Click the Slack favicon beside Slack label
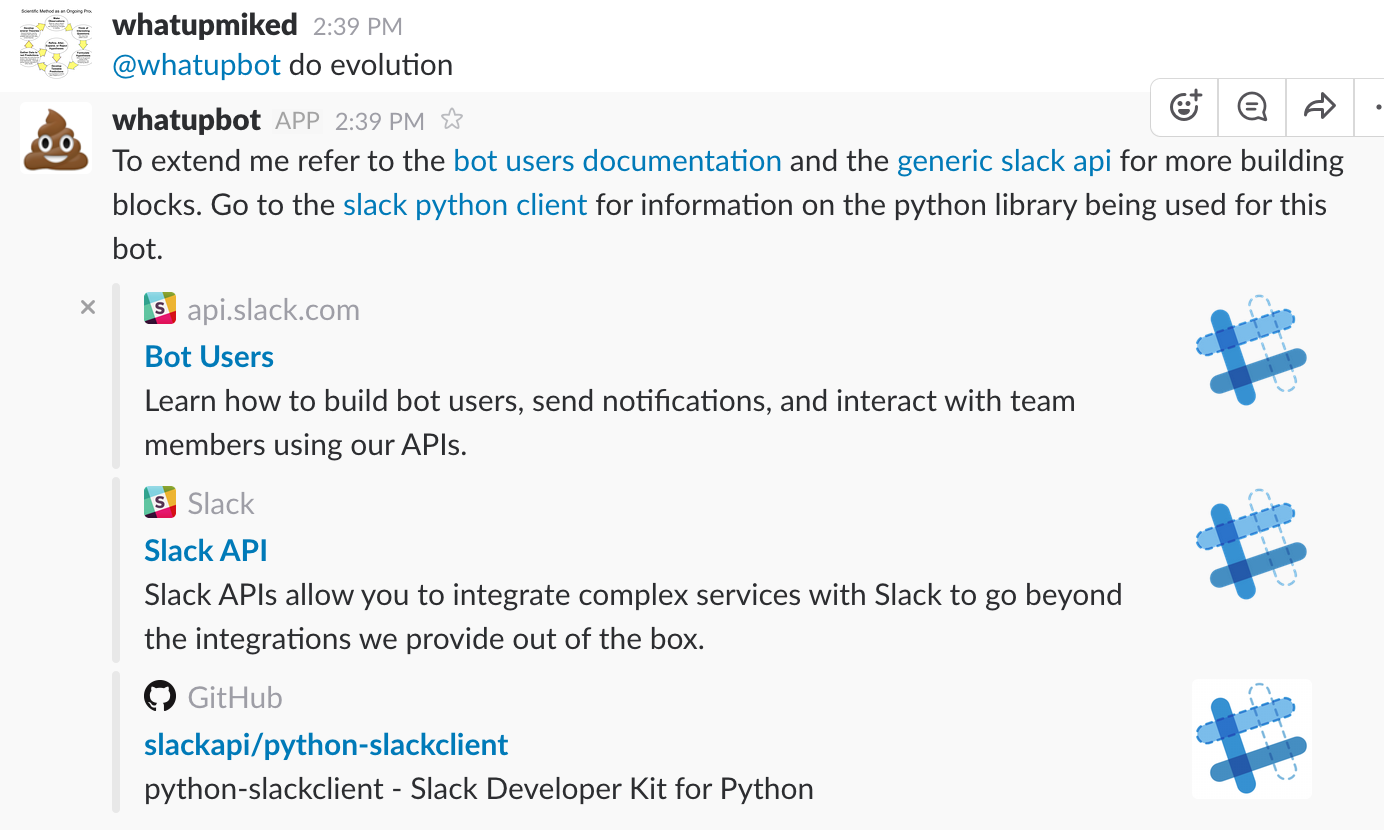Screen dimensions: 1384x840 (x=160, y=502)
